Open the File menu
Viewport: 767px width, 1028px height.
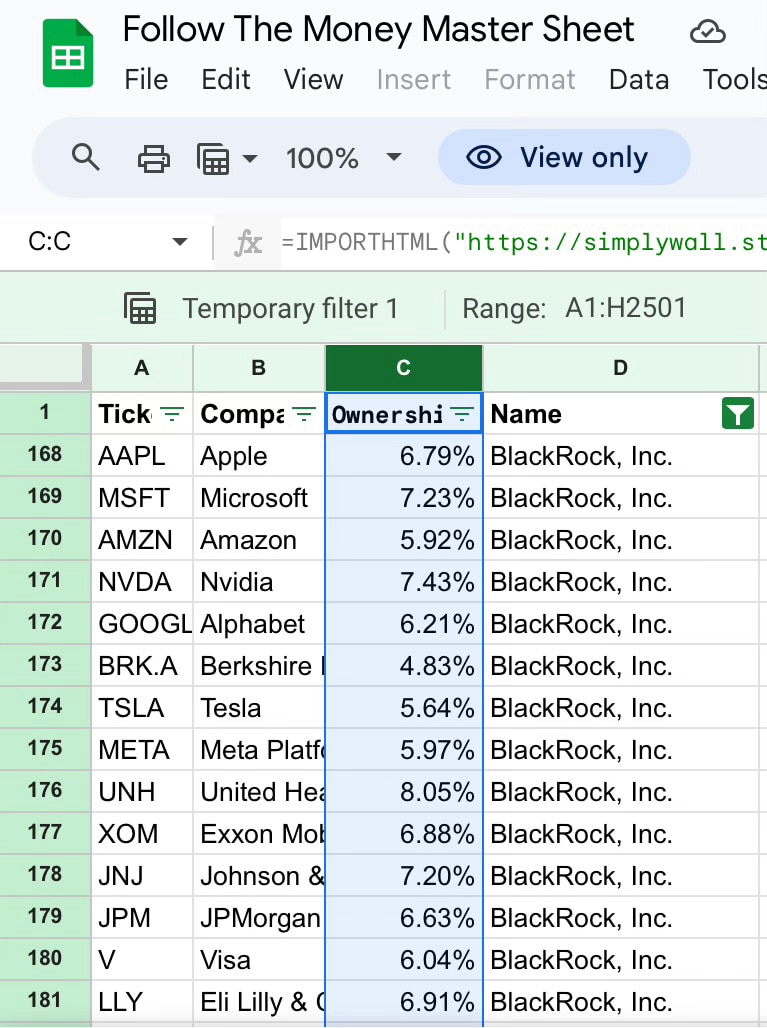146,79
